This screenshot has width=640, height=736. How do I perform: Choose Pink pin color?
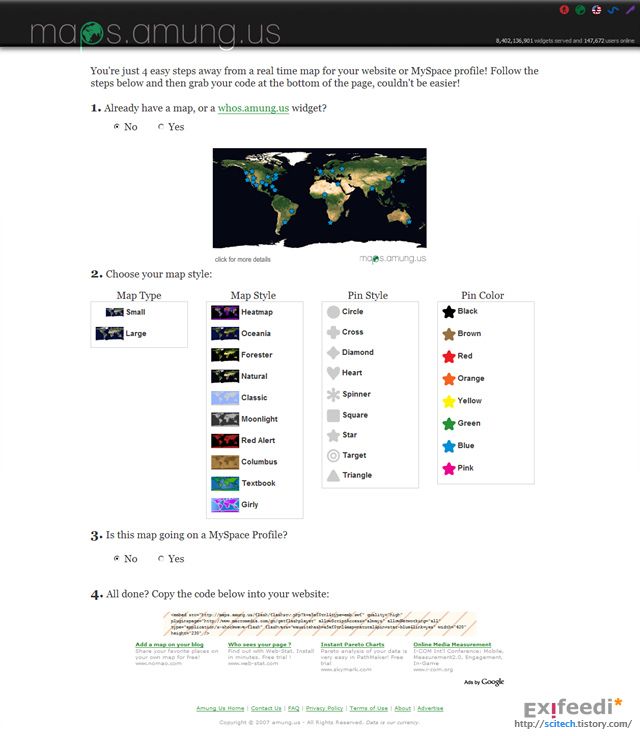pyautogui.click(x=458, y=468)
